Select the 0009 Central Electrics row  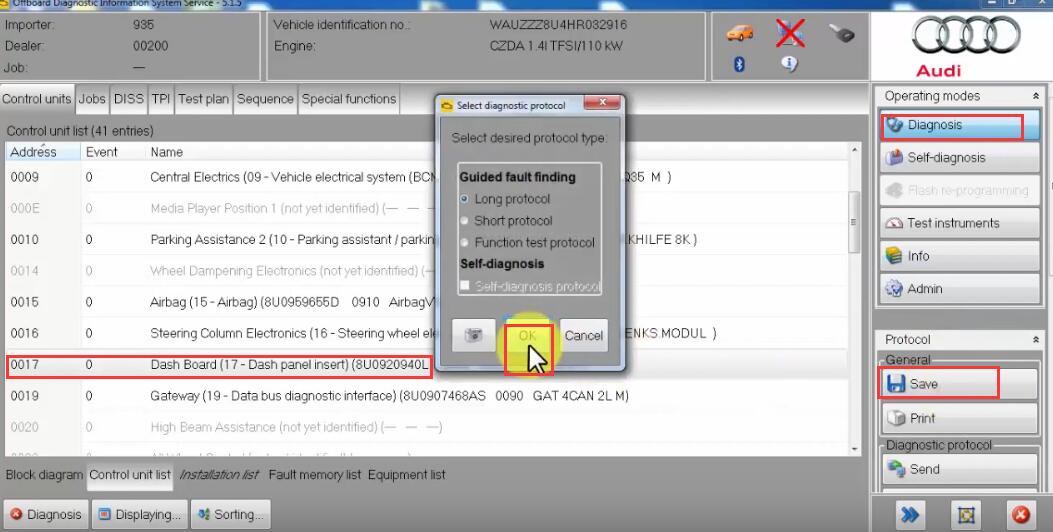point(426,177)
